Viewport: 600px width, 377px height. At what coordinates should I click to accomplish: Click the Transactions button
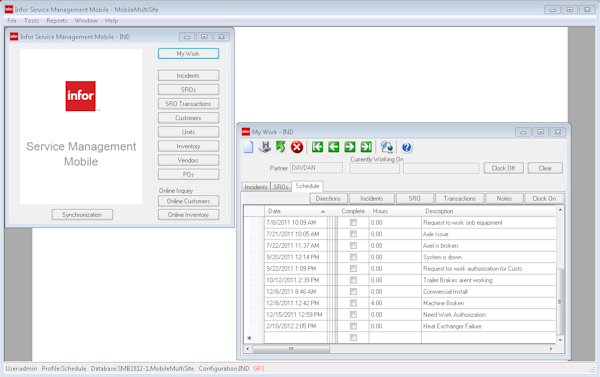[x=460, y=198]
